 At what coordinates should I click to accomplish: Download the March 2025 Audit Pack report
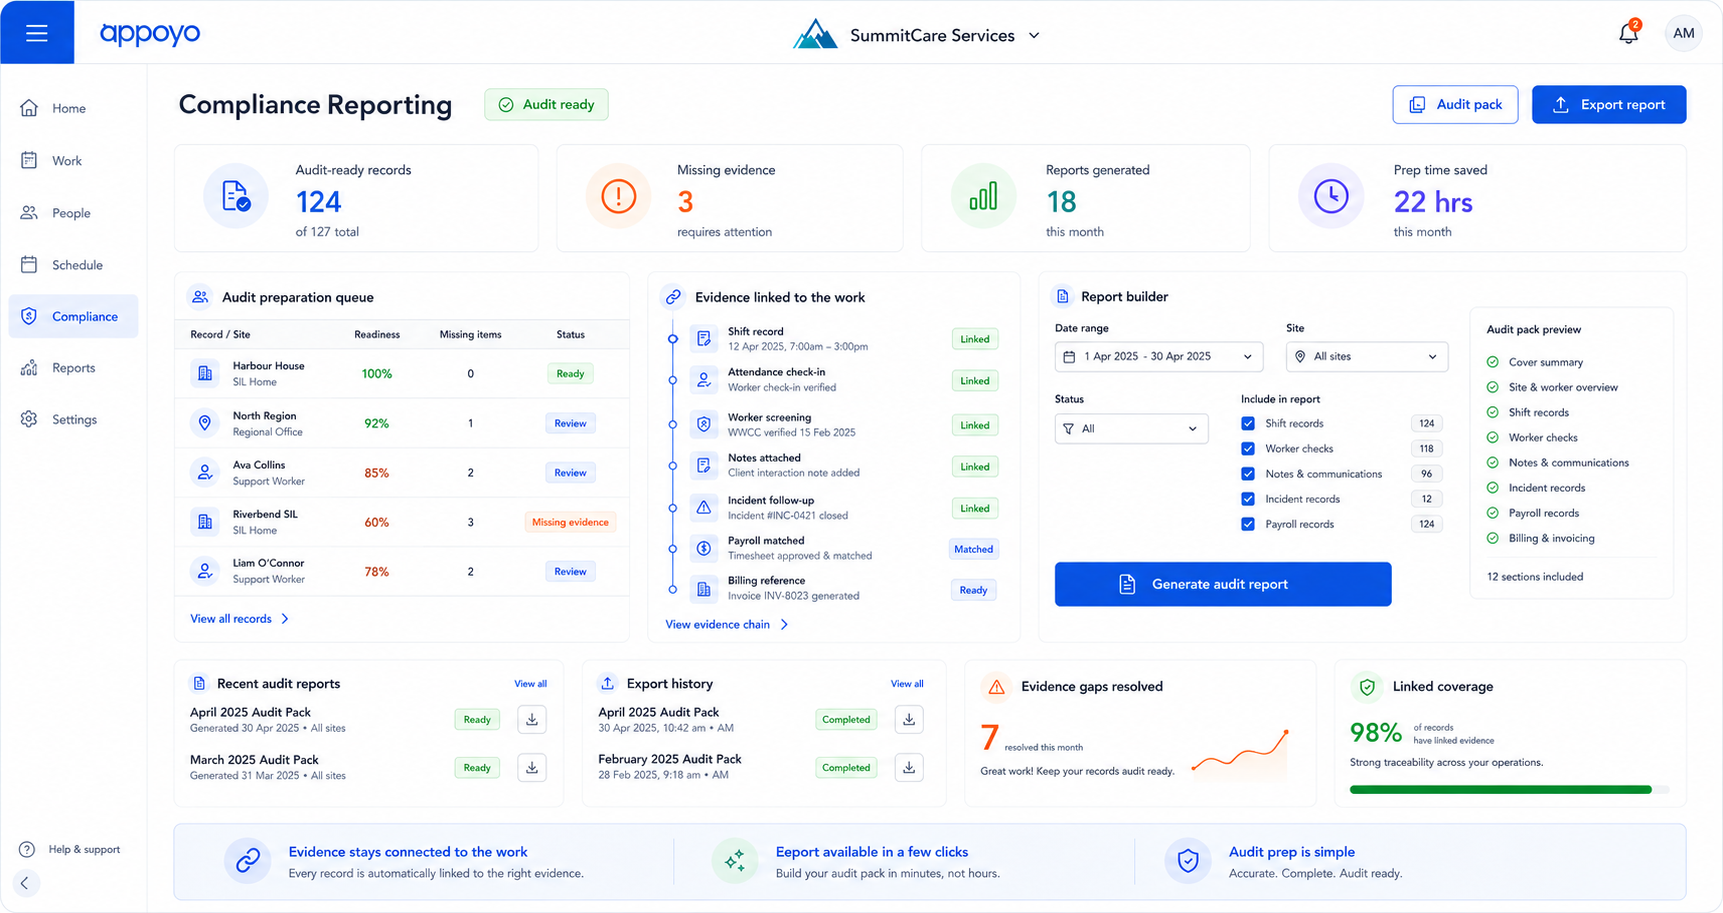pyautogui.click(x=532, y=767)
